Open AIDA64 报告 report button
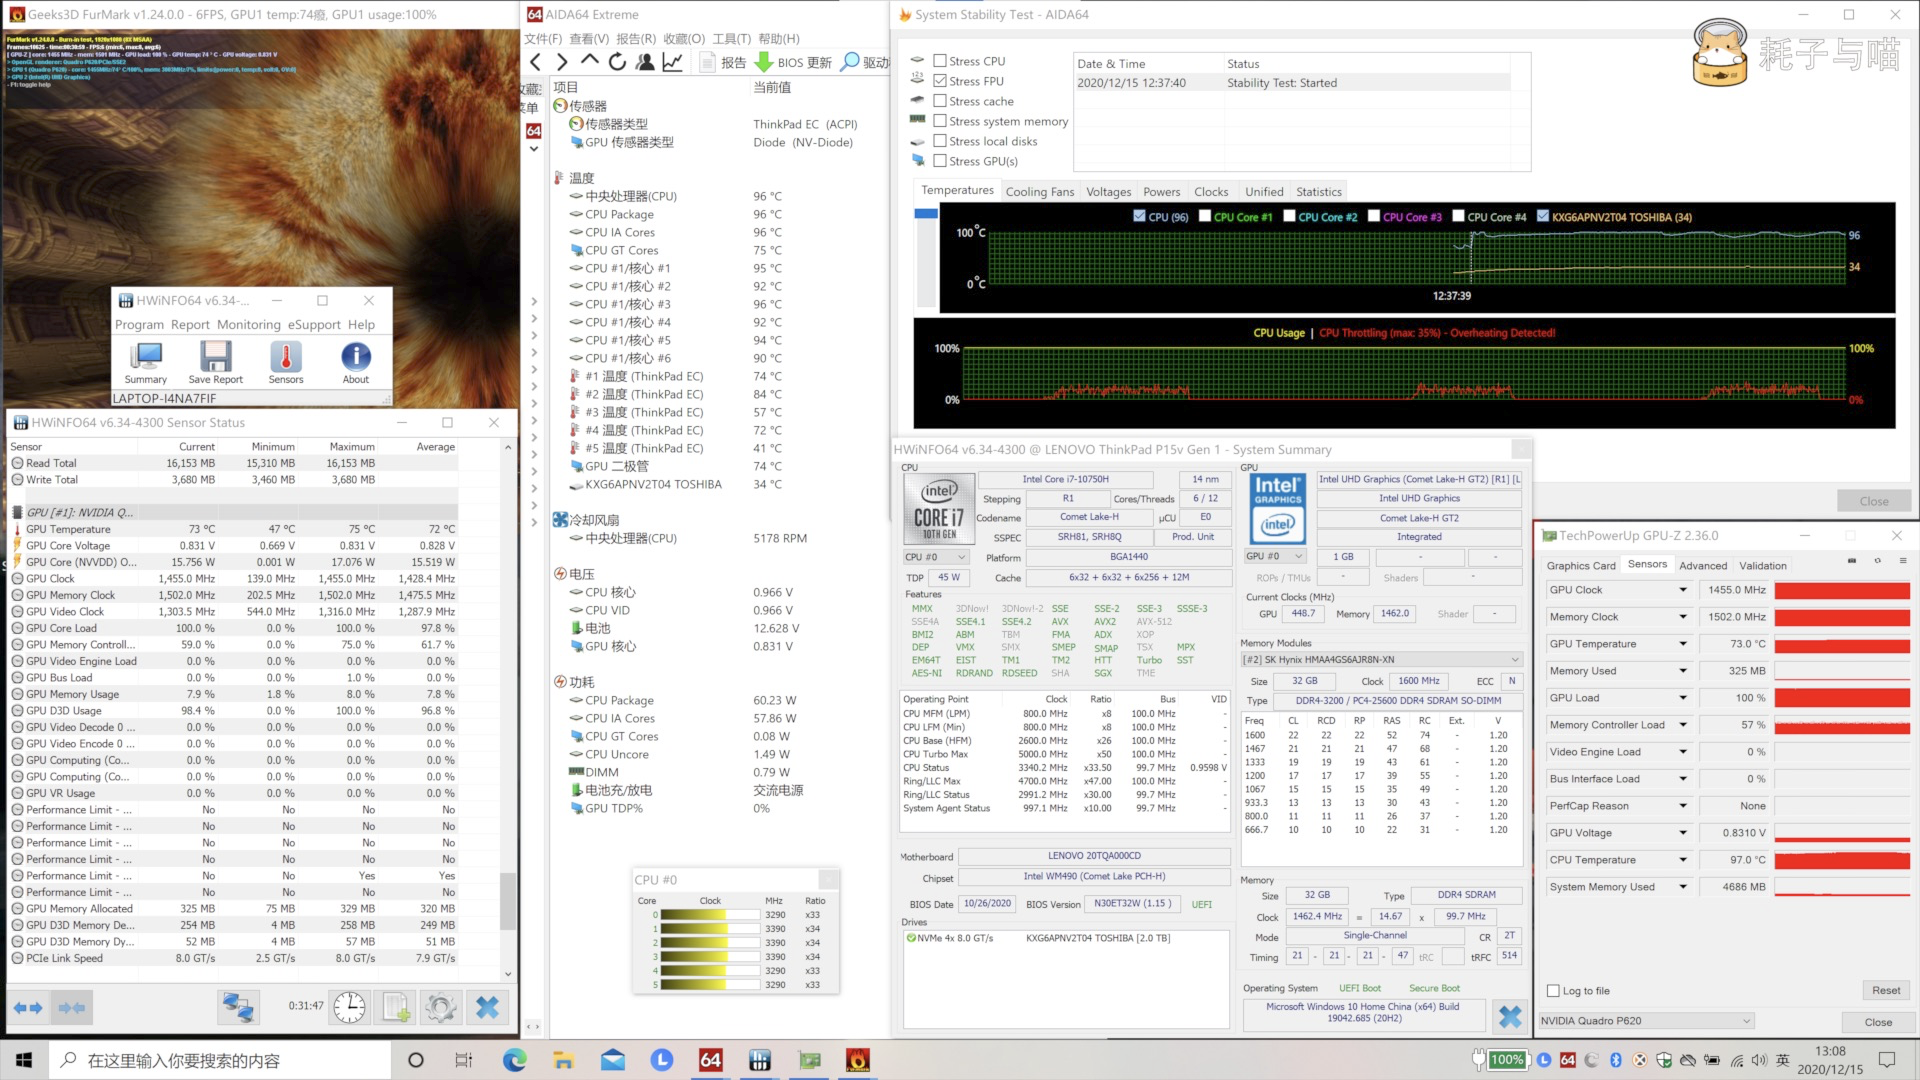The width and height of the screenshot is (1920, 1080). pyautogui.click(x=724, y=62)
